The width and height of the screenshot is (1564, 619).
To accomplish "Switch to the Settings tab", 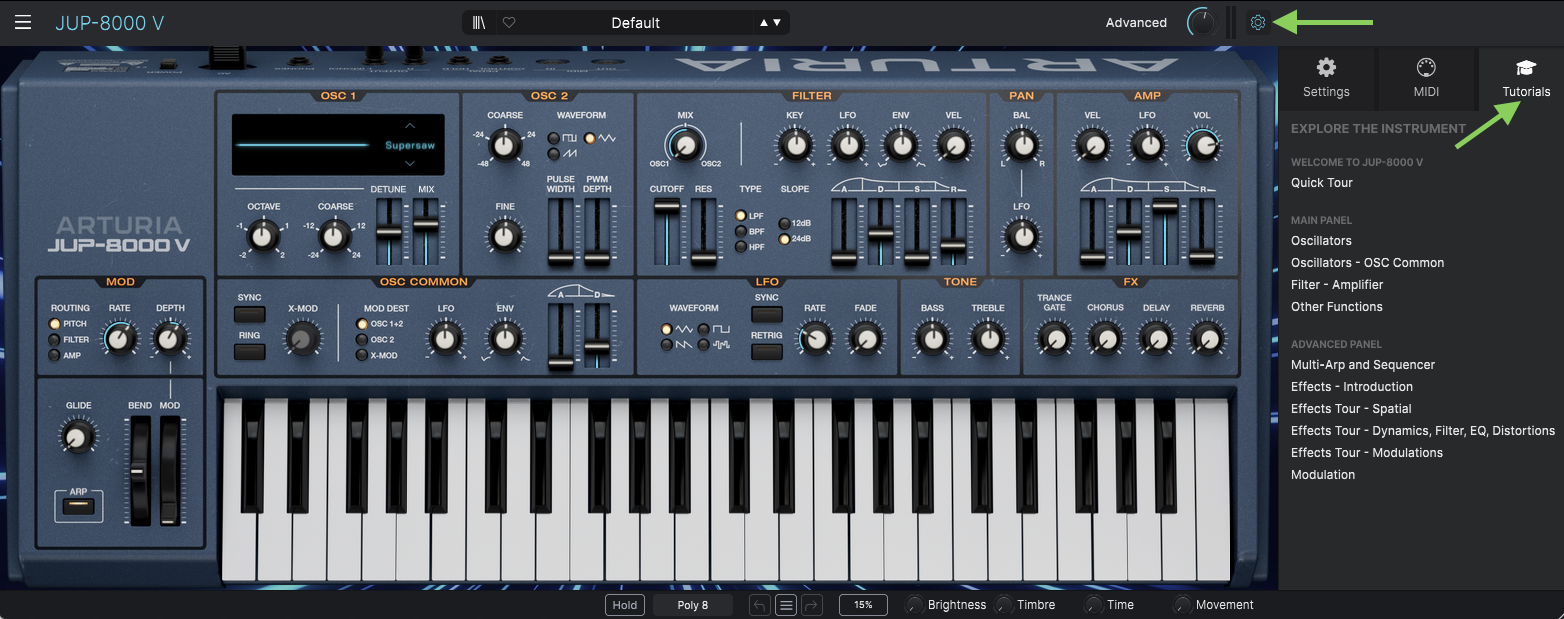I will (x=1326, y=78).
